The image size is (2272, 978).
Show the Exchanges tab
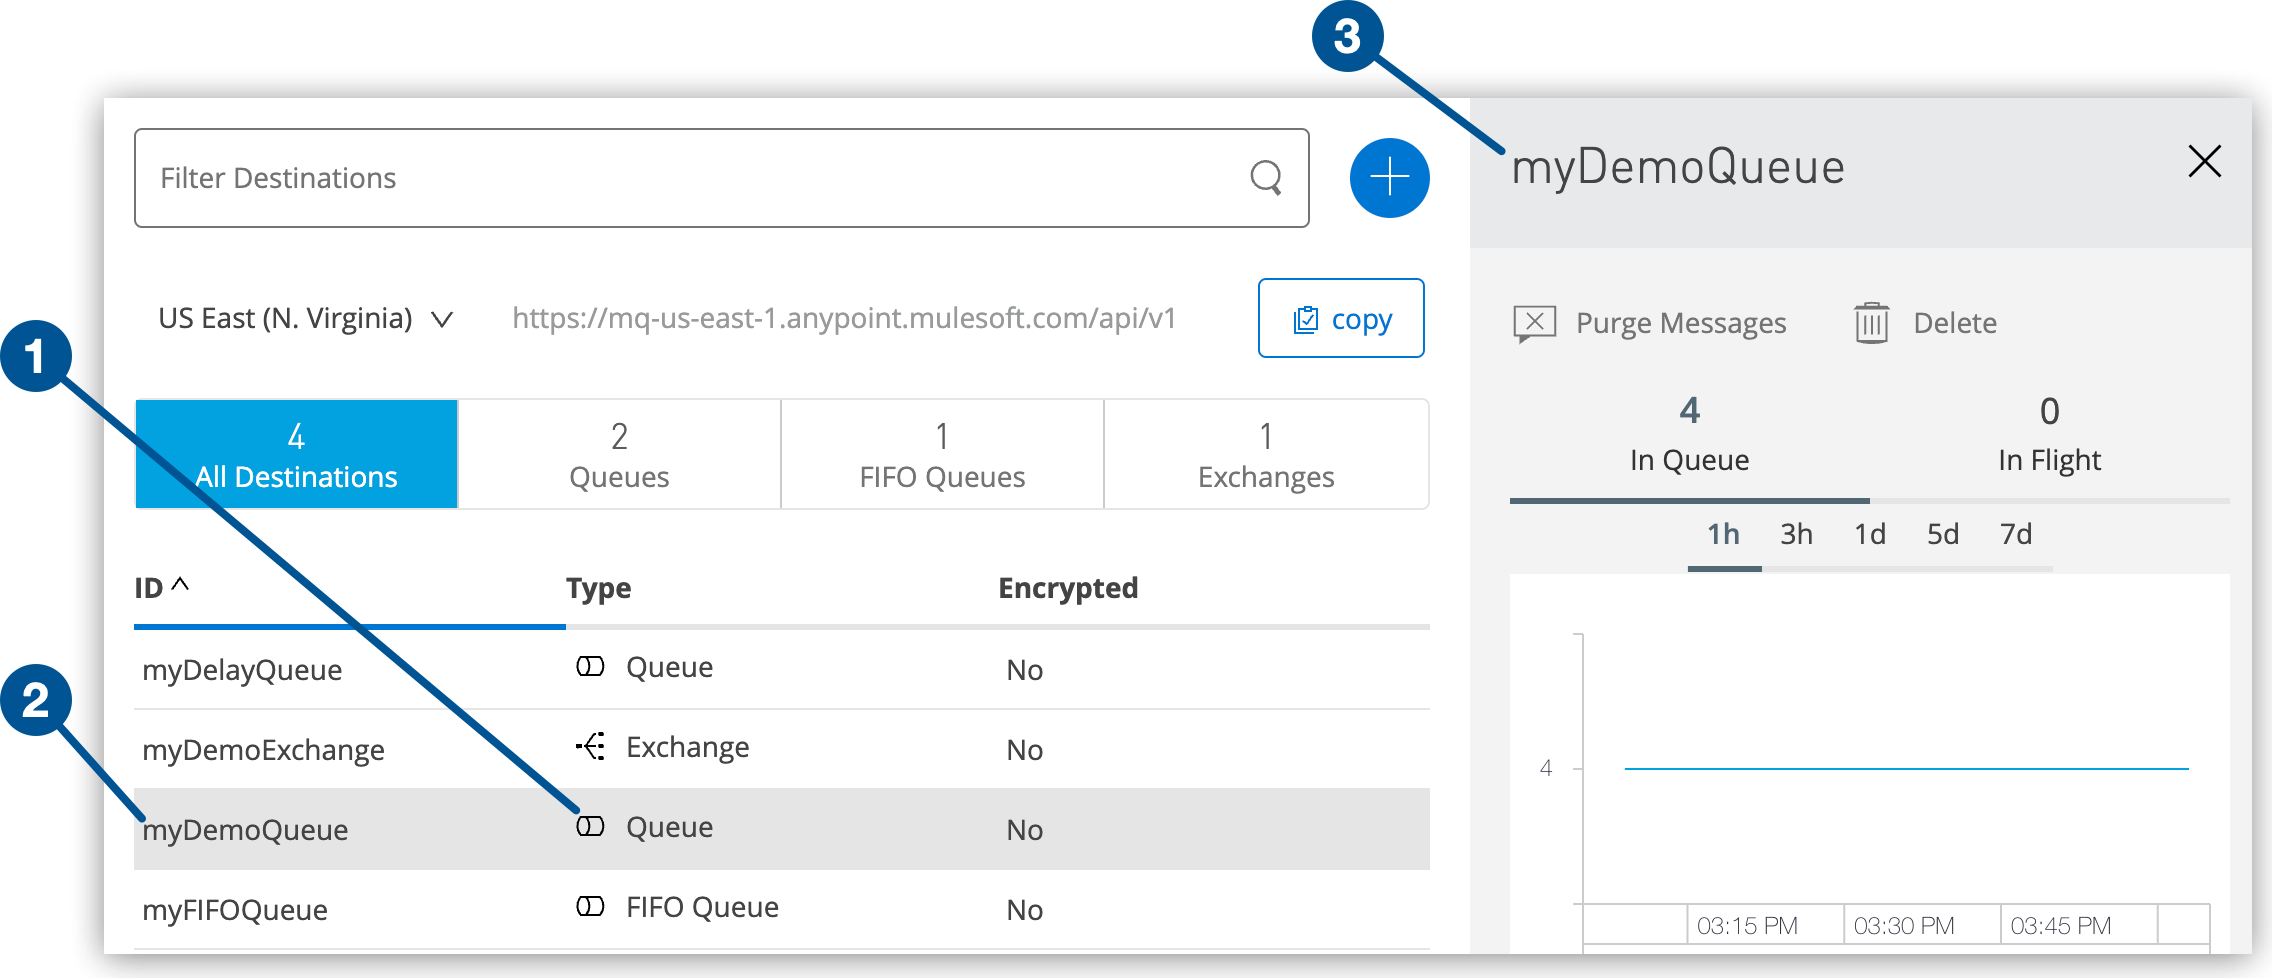pos(1266,455)
